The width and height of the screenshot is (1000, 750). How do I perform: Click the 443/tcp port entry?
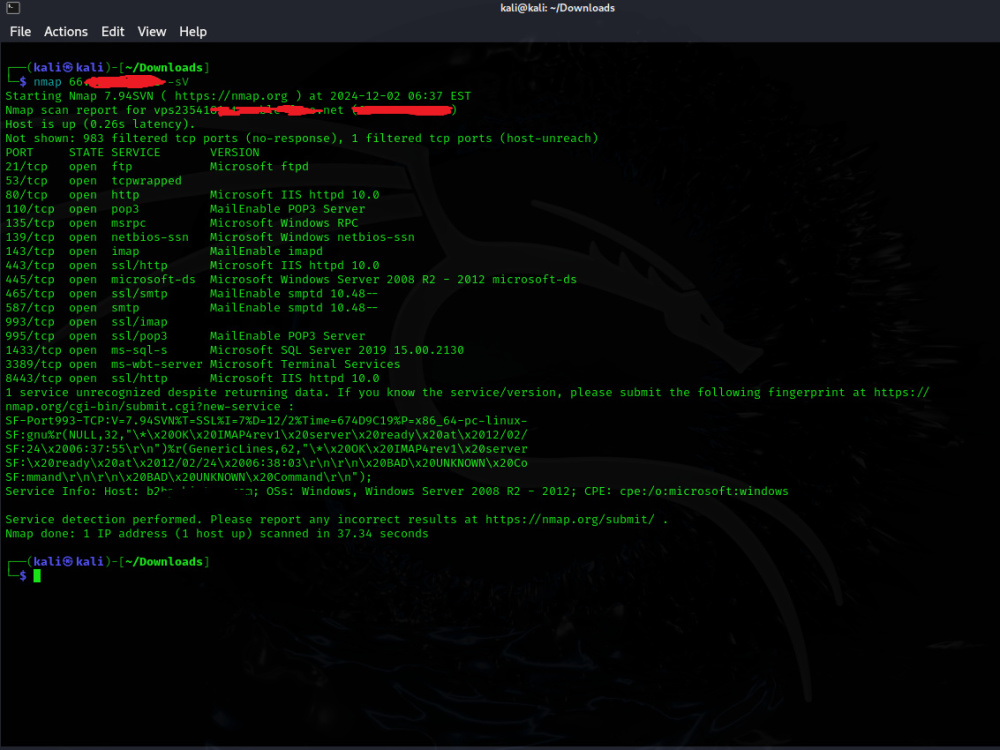(30, 265)
